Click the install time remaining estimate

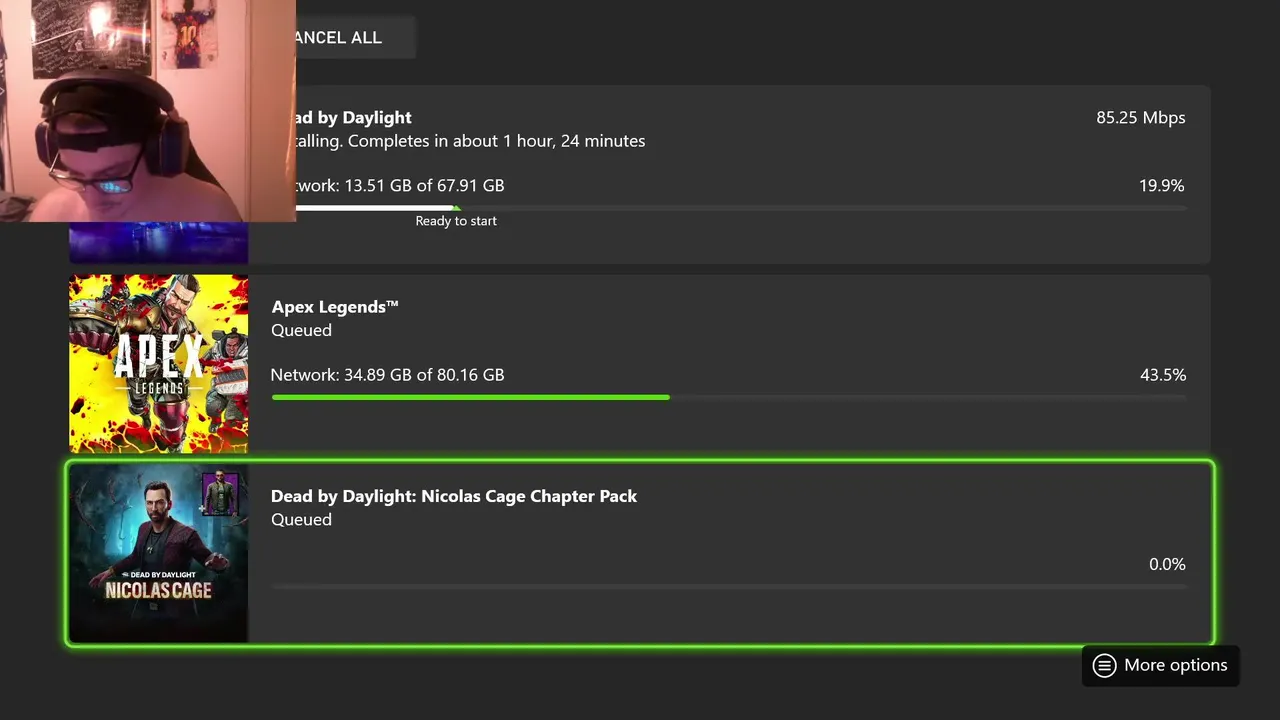[x=470, y=141]
